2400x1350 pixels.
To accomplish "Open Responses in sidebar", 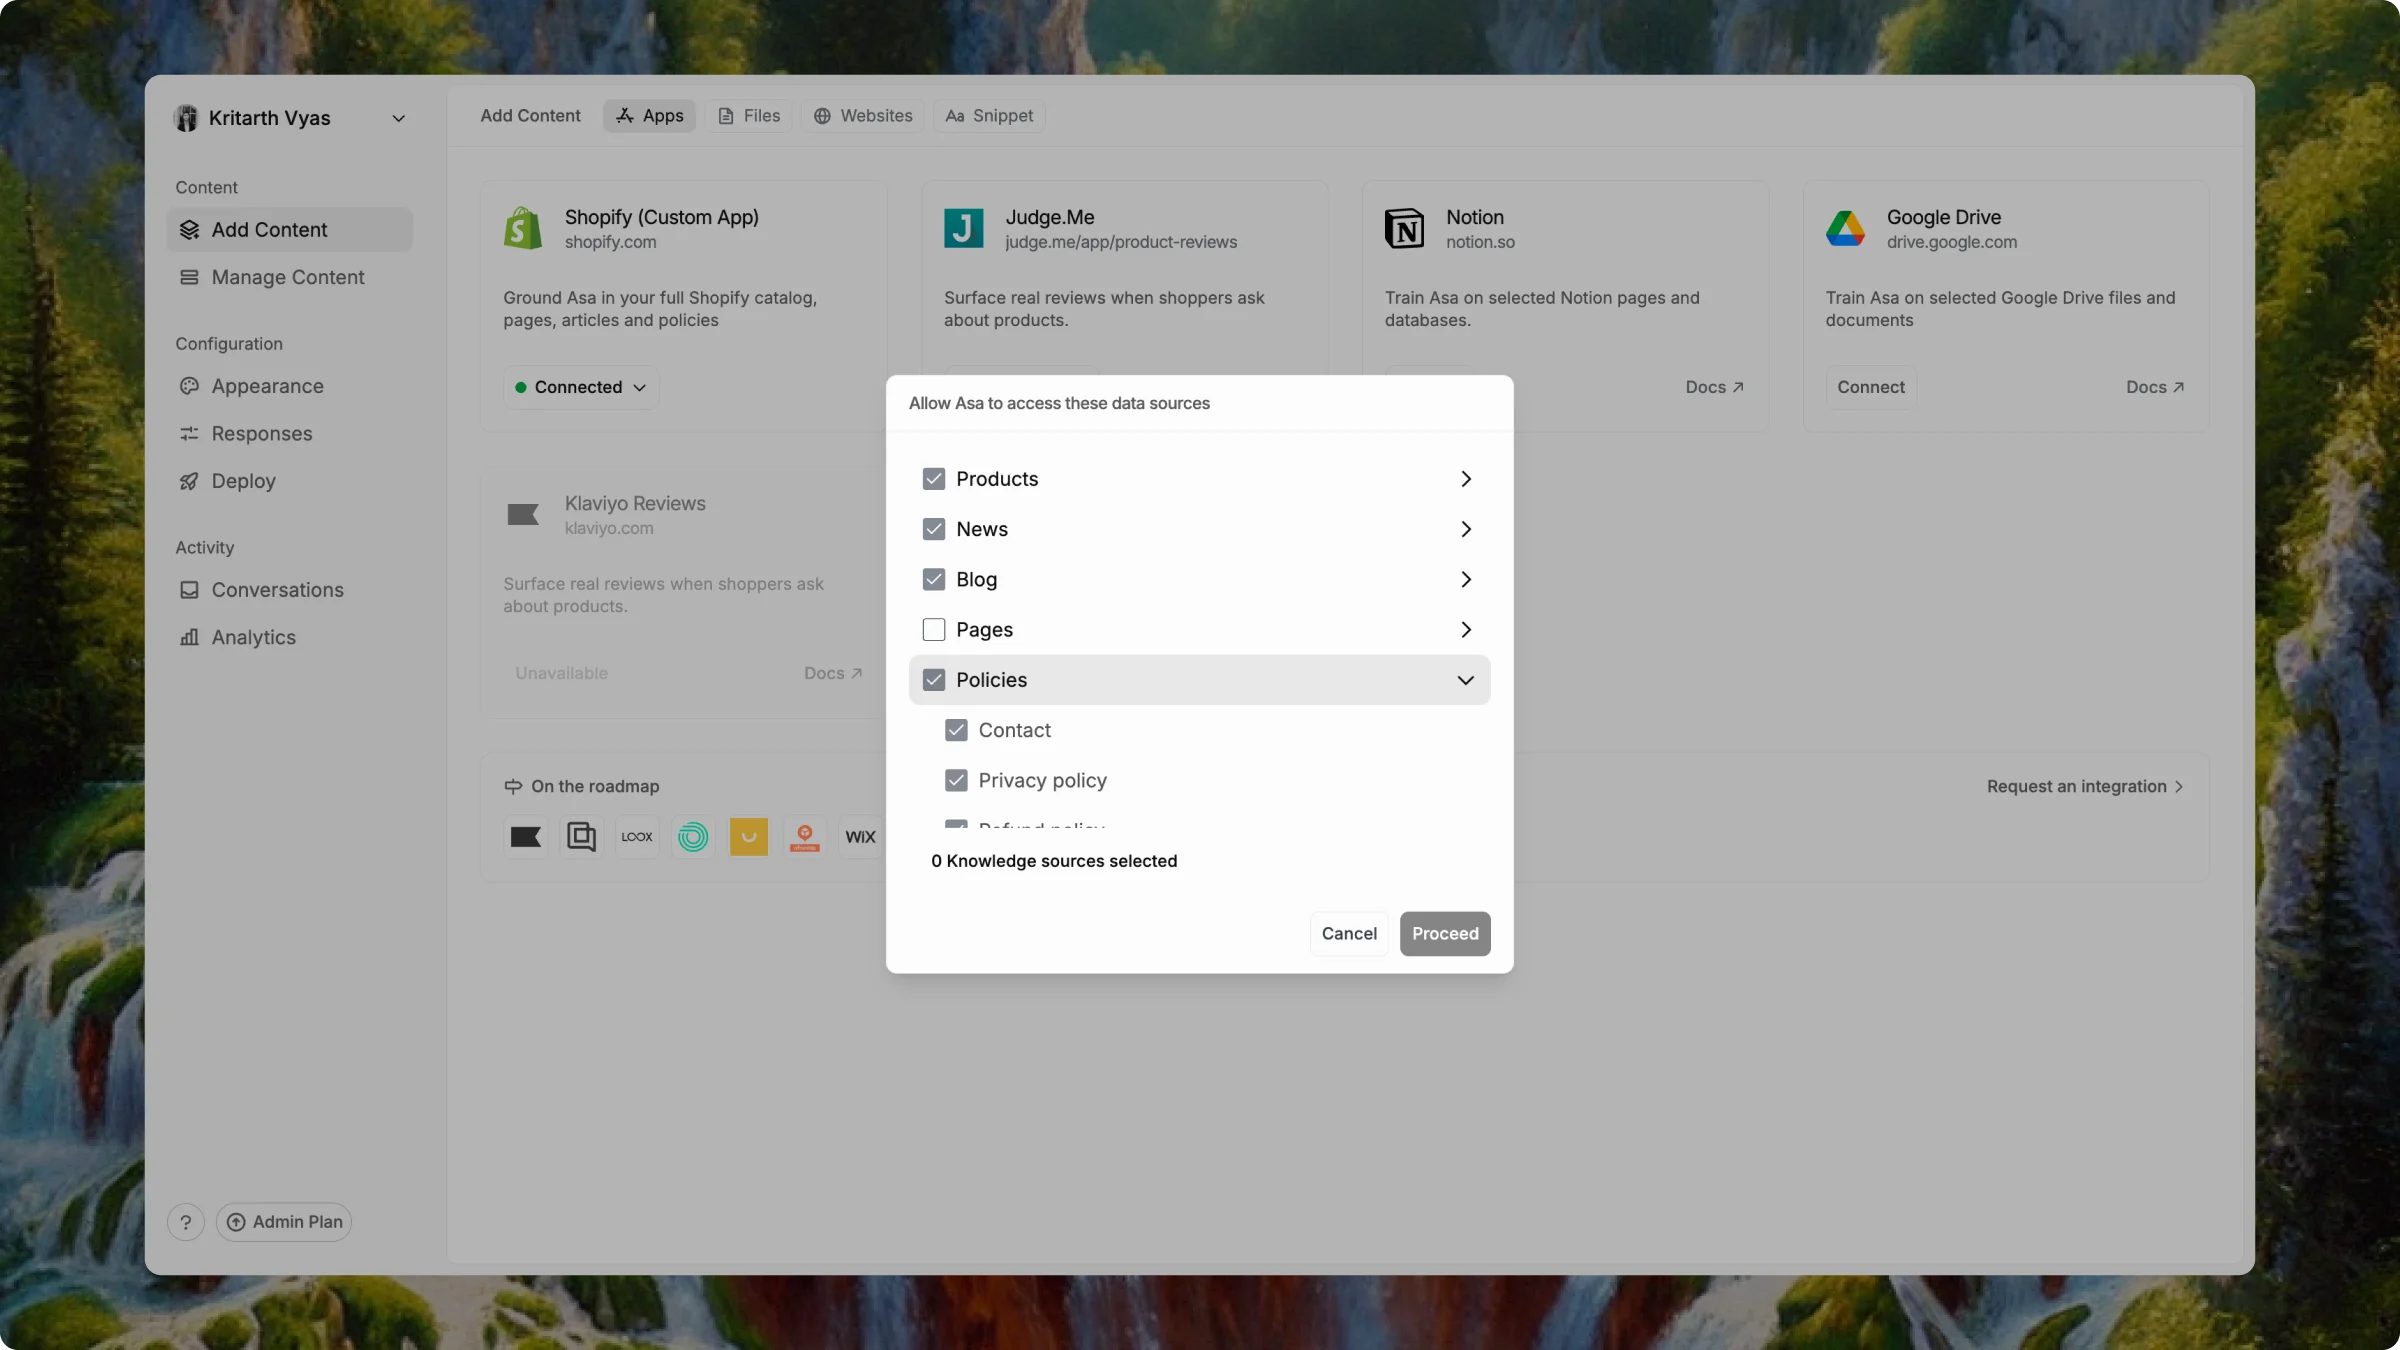I will [290, 434].
